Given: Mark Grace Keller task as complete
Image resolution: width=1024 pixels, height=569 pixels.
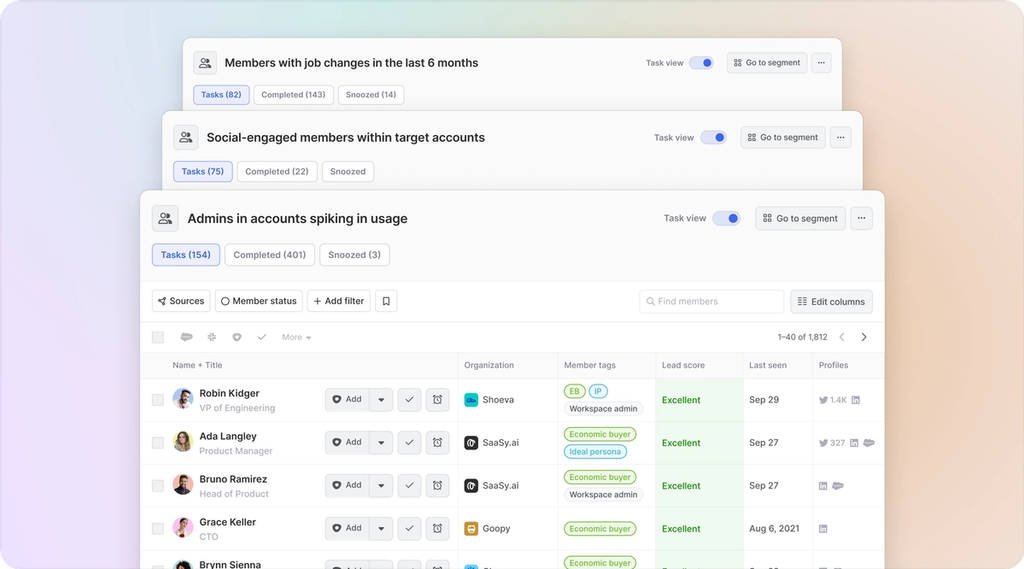Looking at the screenshot, I should [x=409, y=528].
